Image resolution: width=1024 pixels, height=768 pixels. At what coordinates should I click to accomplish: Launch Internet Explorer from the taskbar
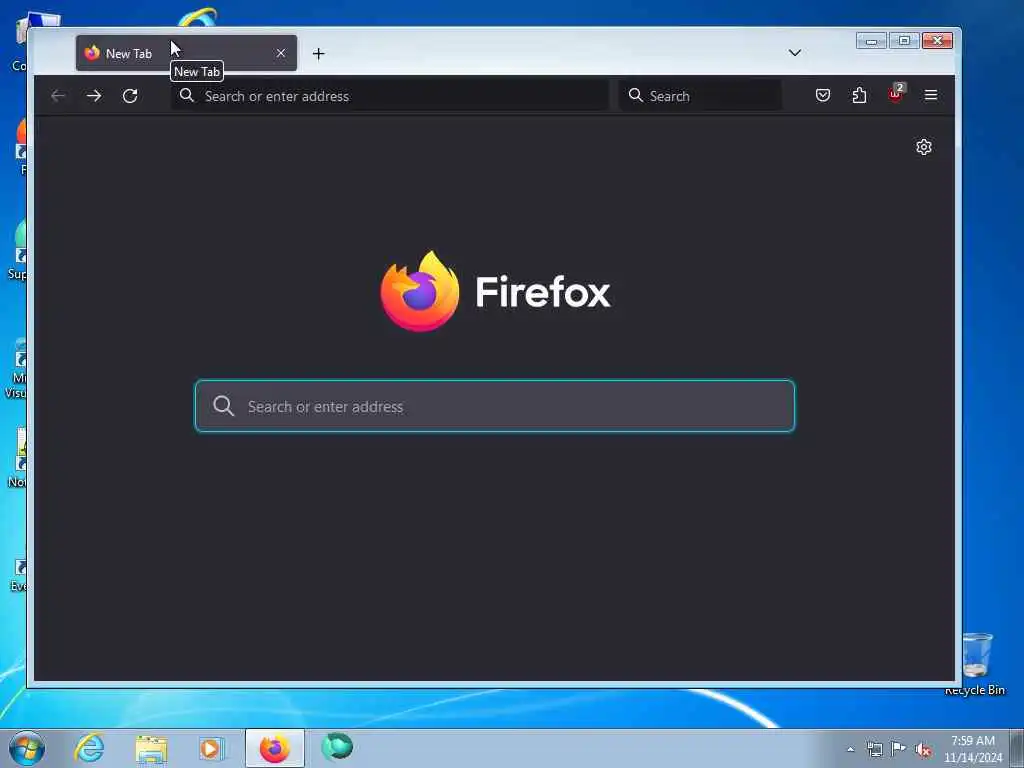coord(89,748)
